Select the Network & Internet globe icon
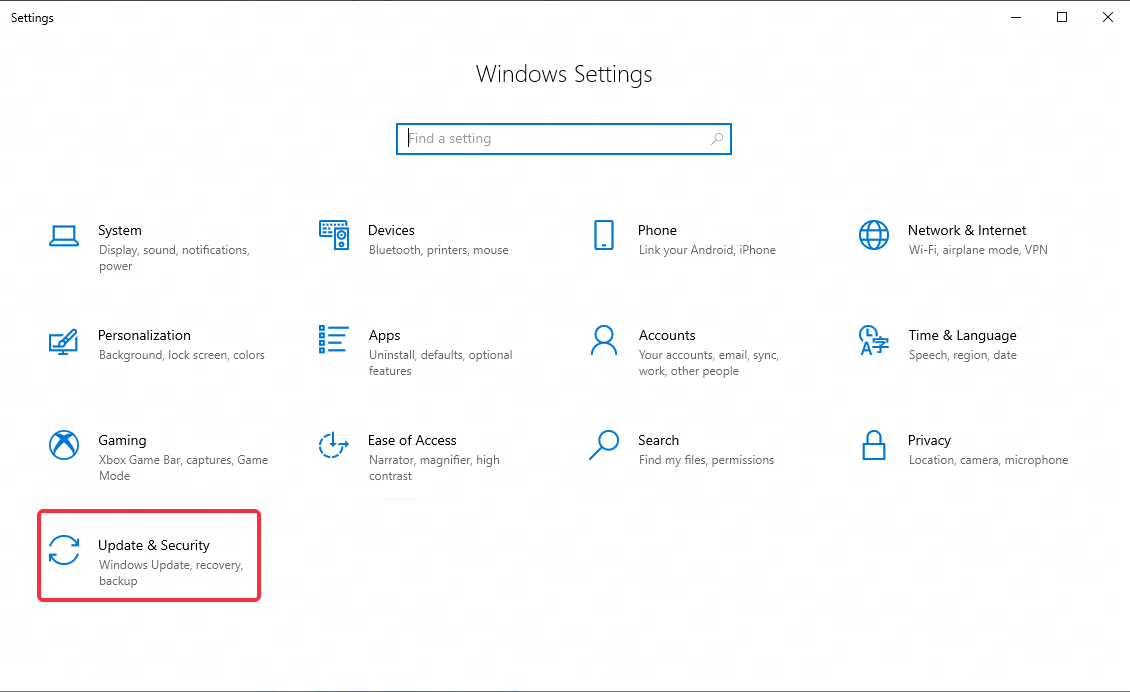 tap(873, 235)
